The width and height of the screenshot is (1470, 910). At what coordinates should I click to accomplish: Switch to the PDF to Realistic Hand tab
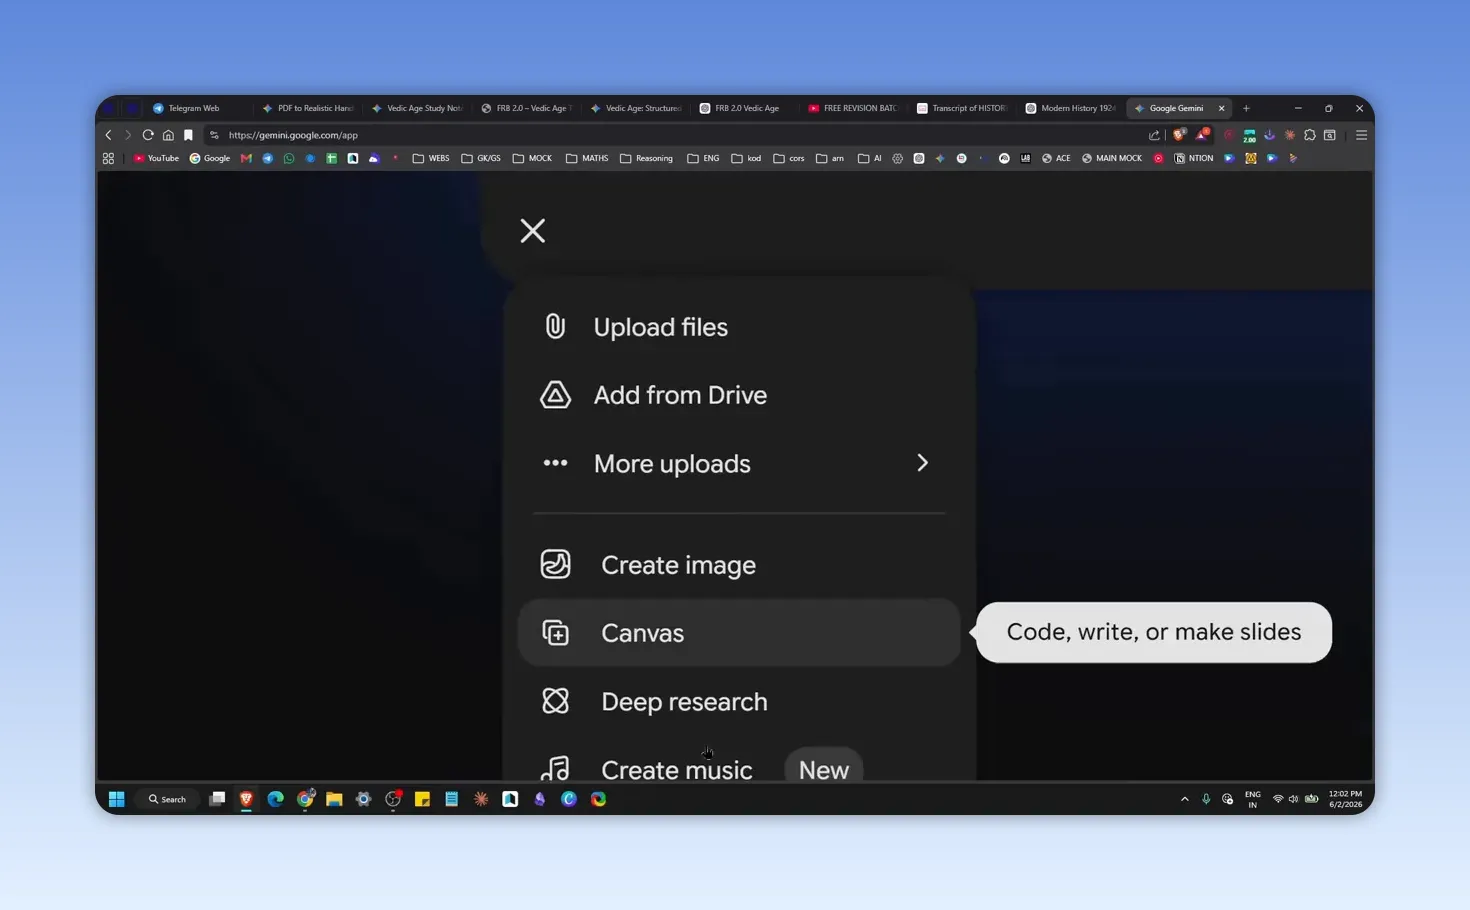308,108
